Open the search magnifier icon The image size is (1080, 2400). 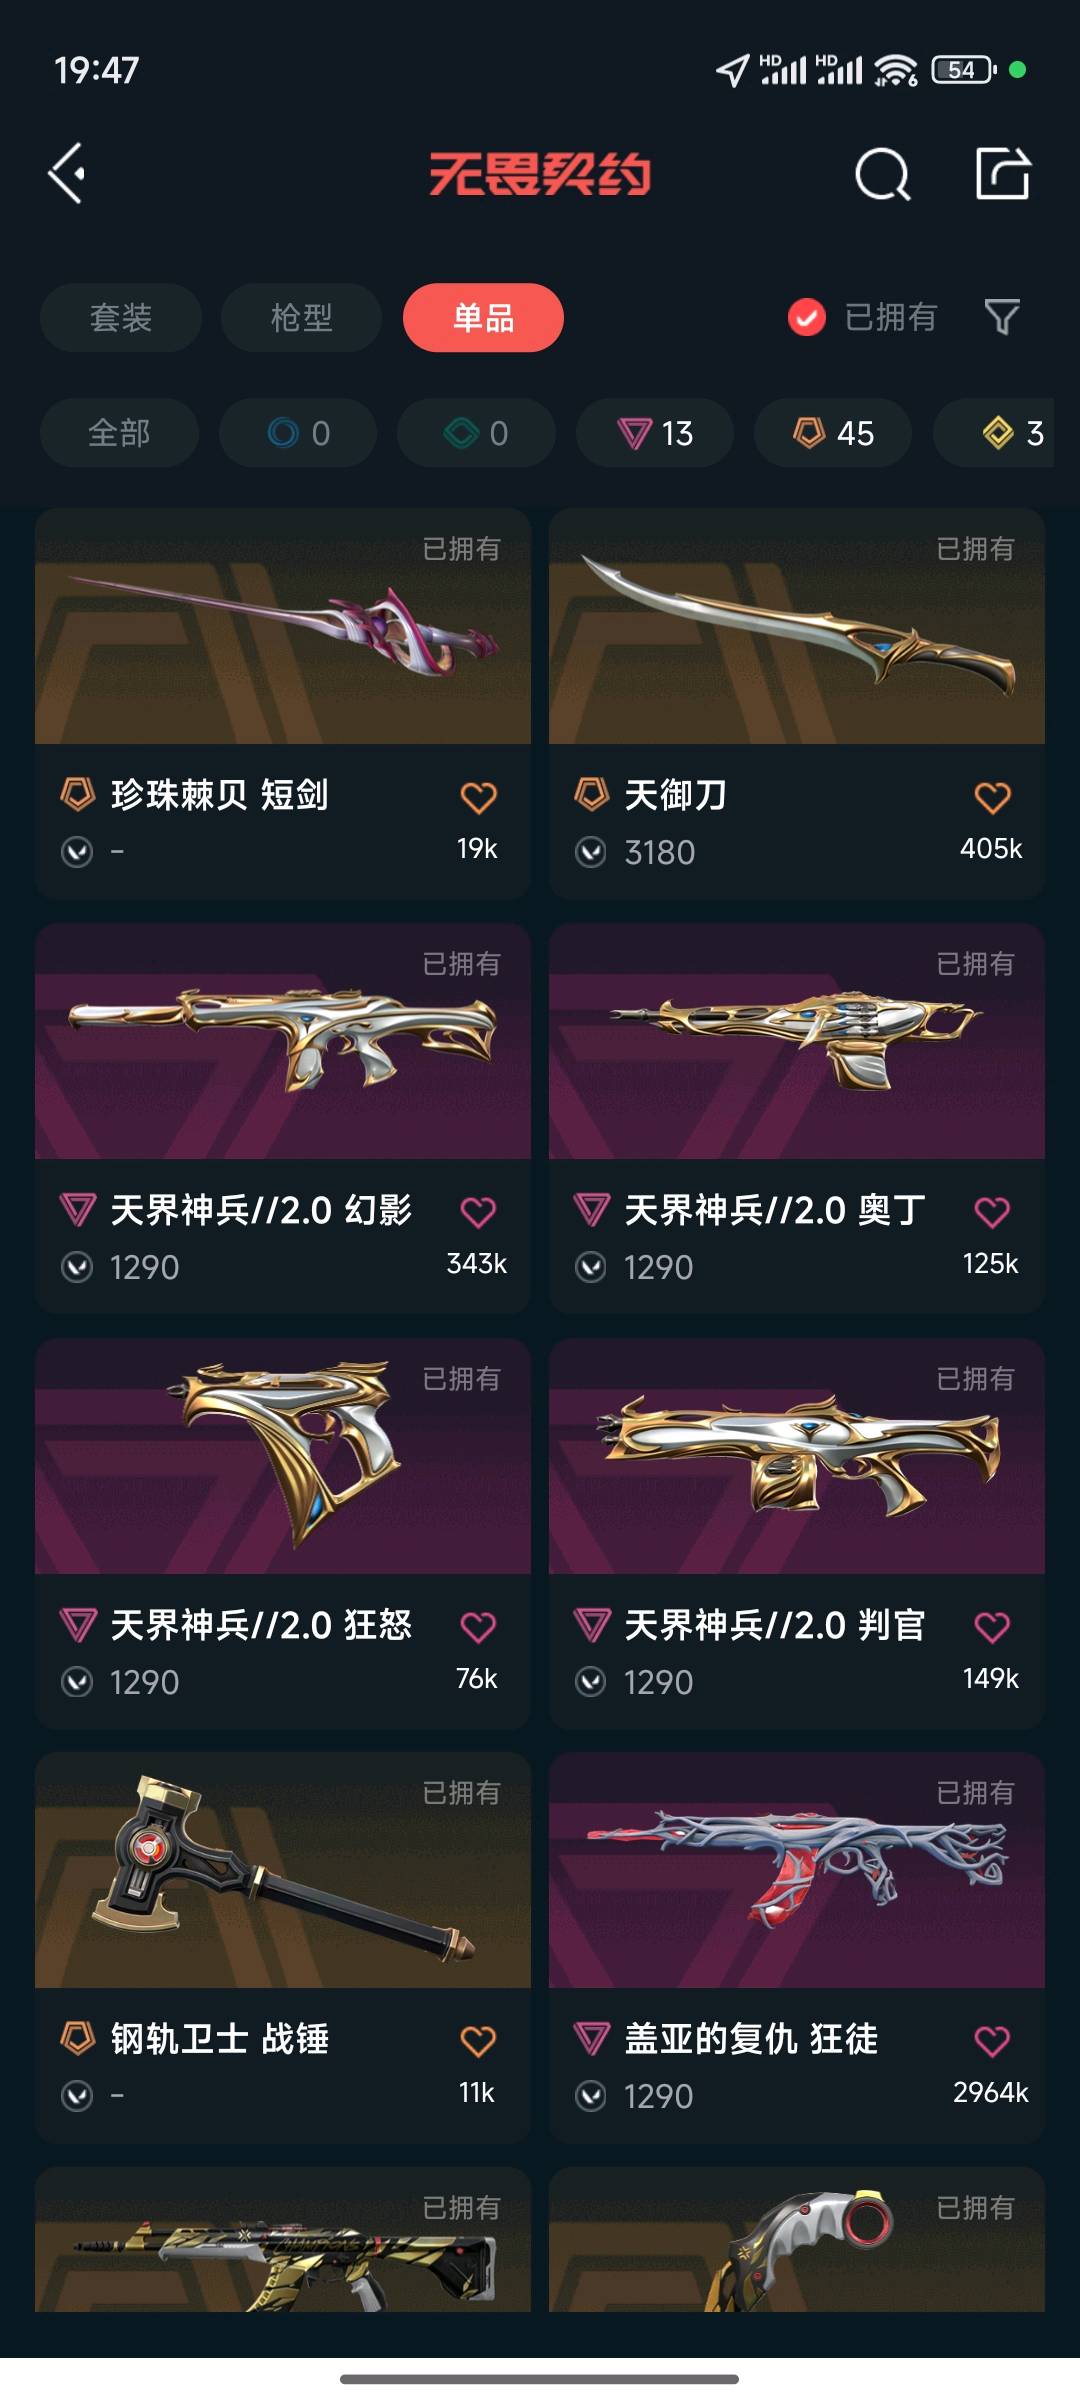[883, 175]
